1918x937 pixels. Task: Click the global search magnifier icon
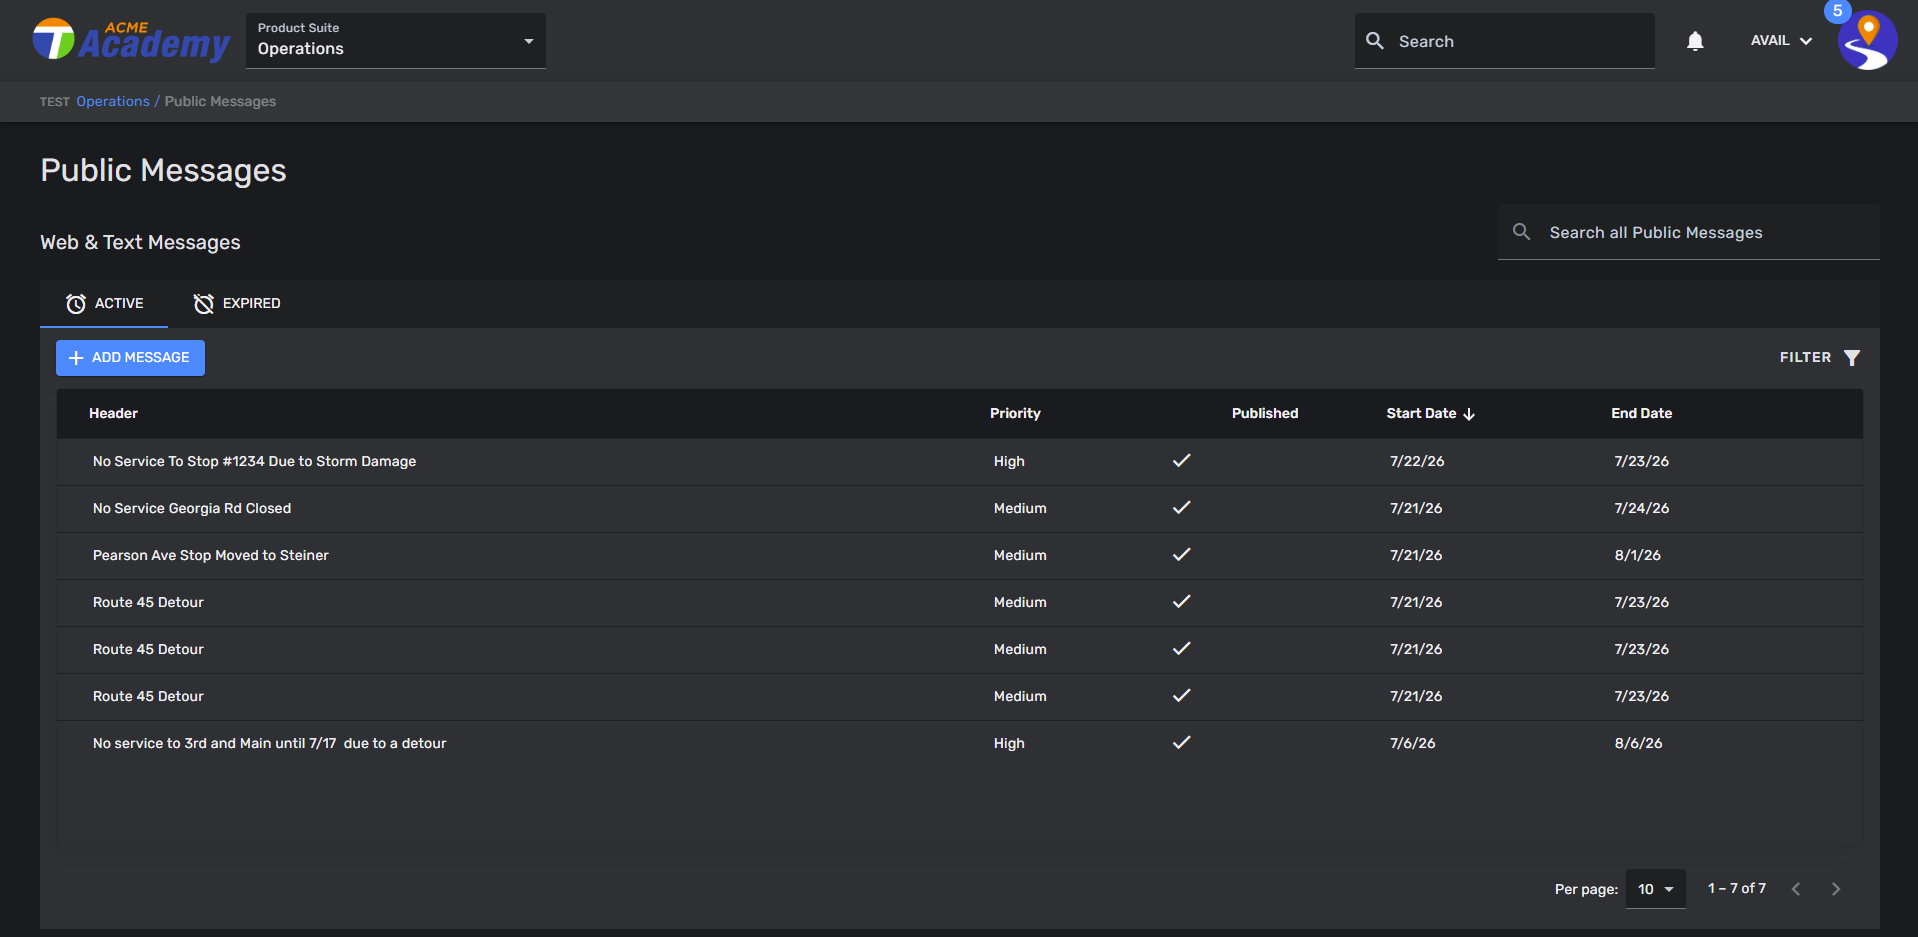[1375, 41]
